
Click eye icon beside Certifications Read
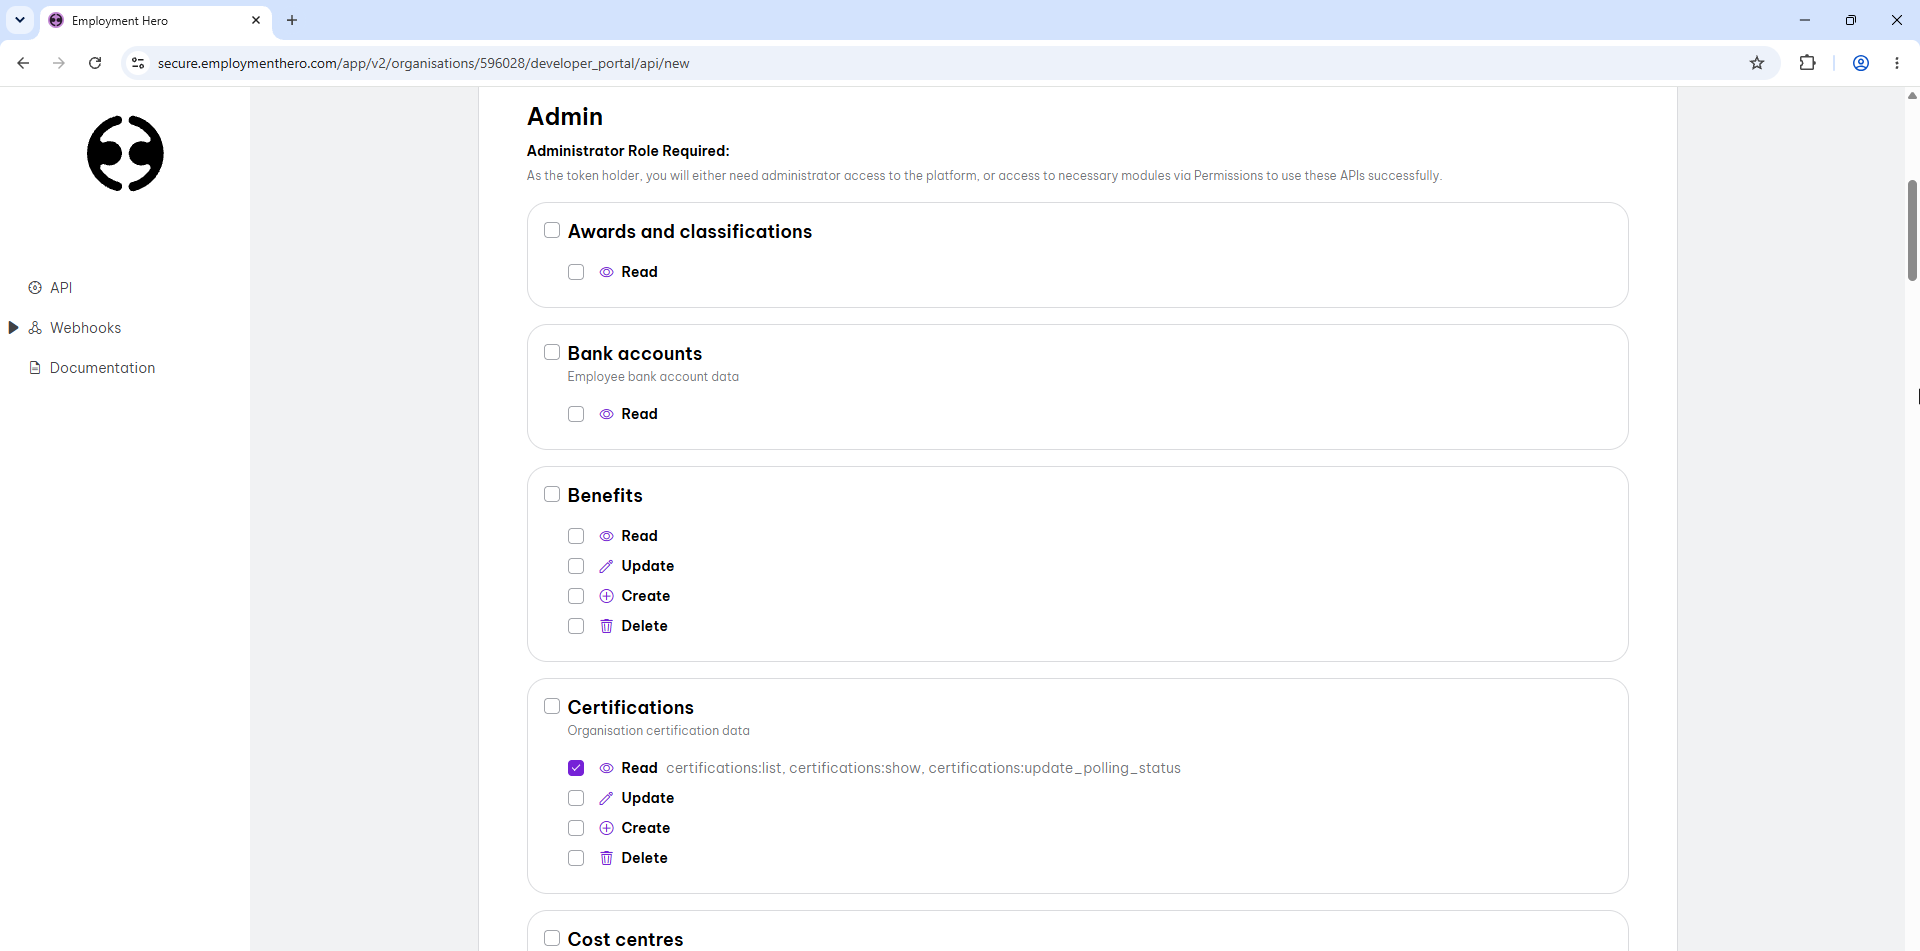(606, 768)
